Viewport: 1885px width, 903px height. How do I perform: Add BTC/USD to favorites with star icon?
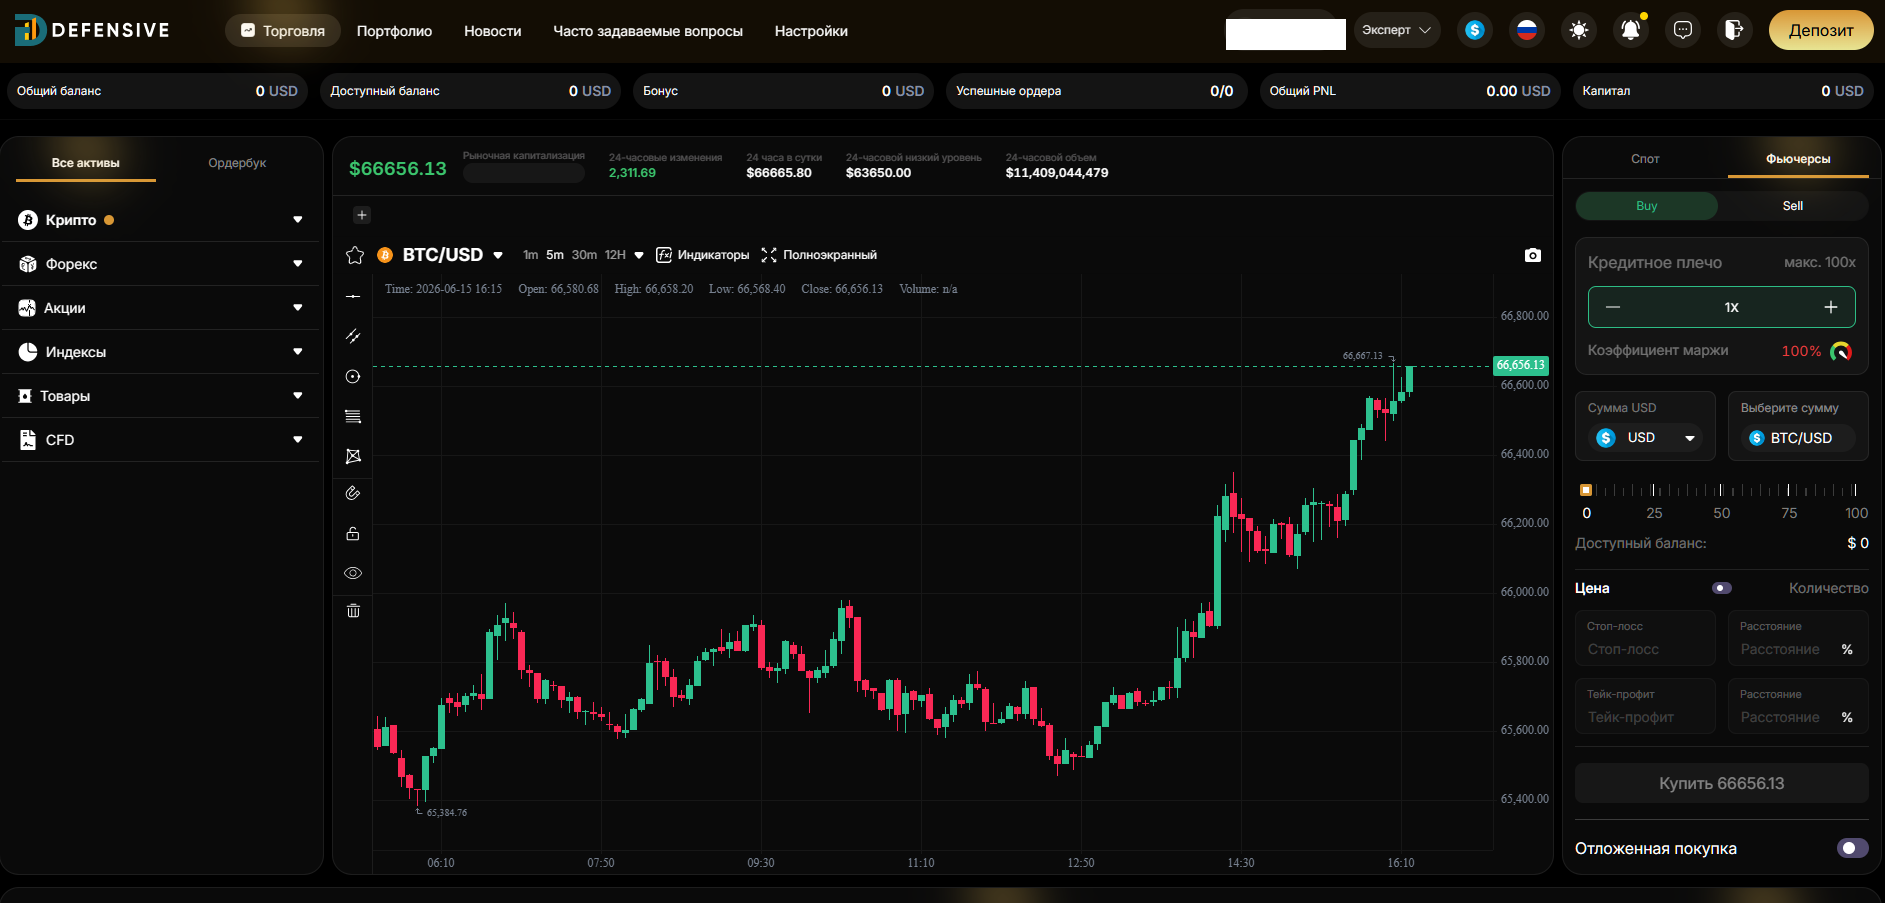click(354, 255)
